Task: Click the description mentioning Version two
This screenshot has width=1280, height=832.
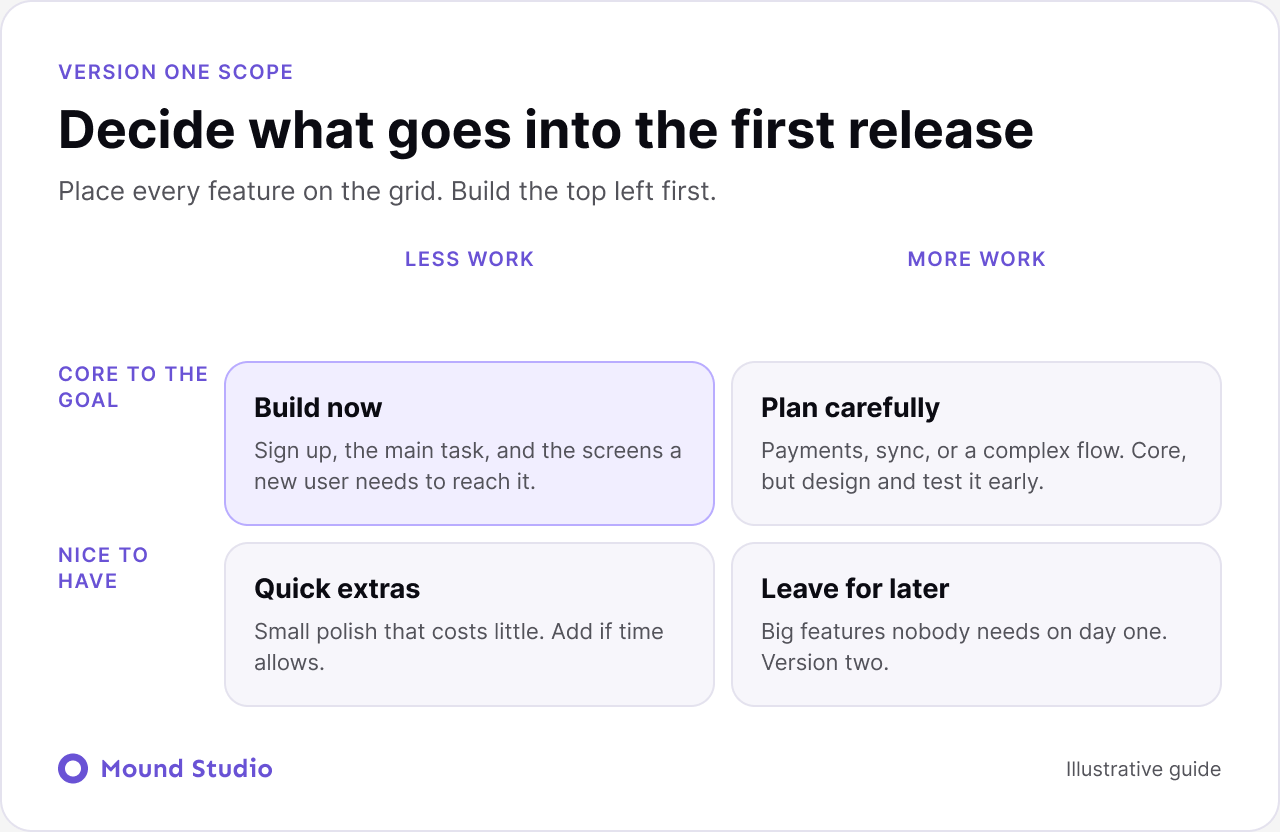Action: tap(964, 647)
